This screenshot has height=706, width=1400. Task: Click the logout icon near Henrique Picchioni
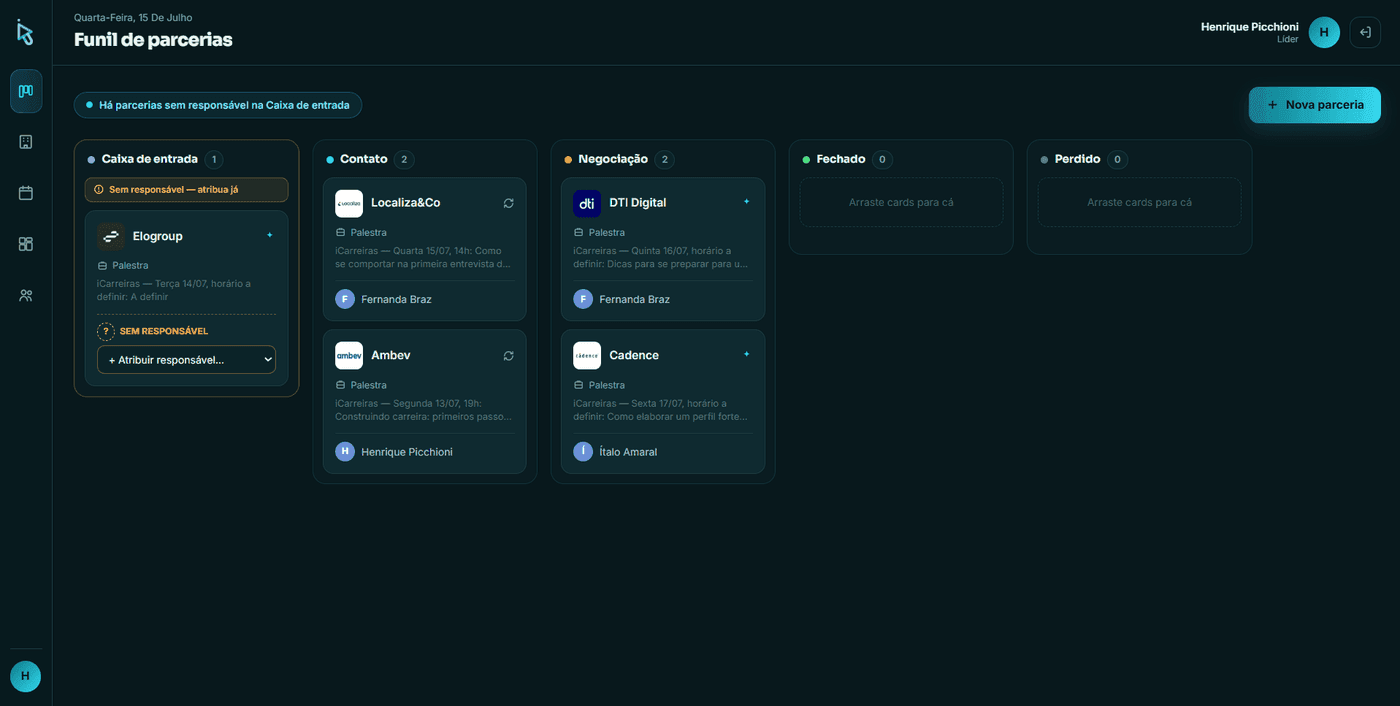pyautogui.click(x=1365, y=33)
